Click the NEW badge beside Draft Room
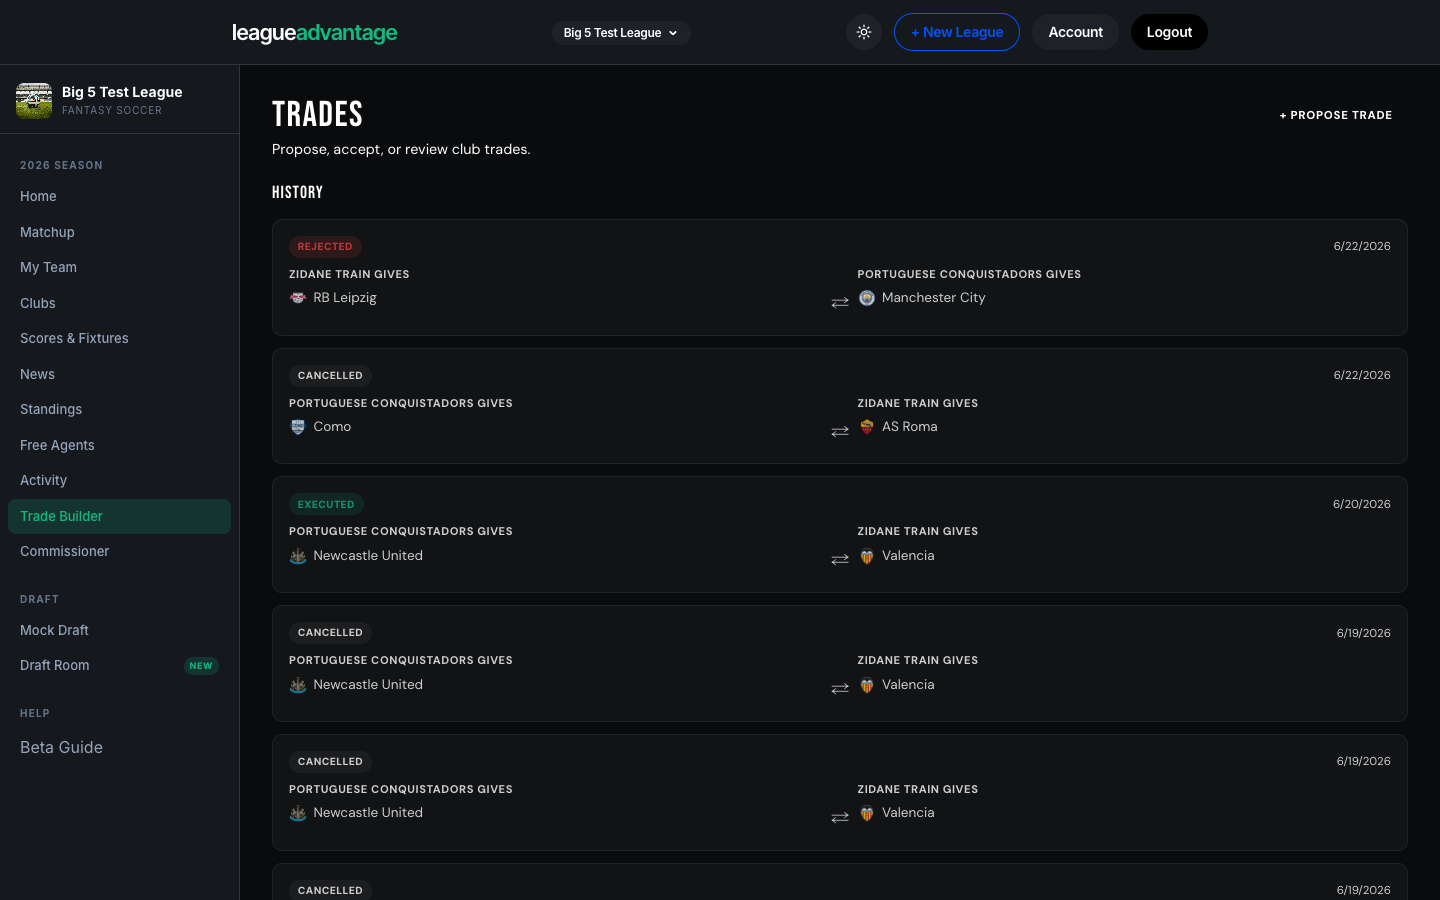This screenshot has height=900, width=1440. (x=201, y=666)
